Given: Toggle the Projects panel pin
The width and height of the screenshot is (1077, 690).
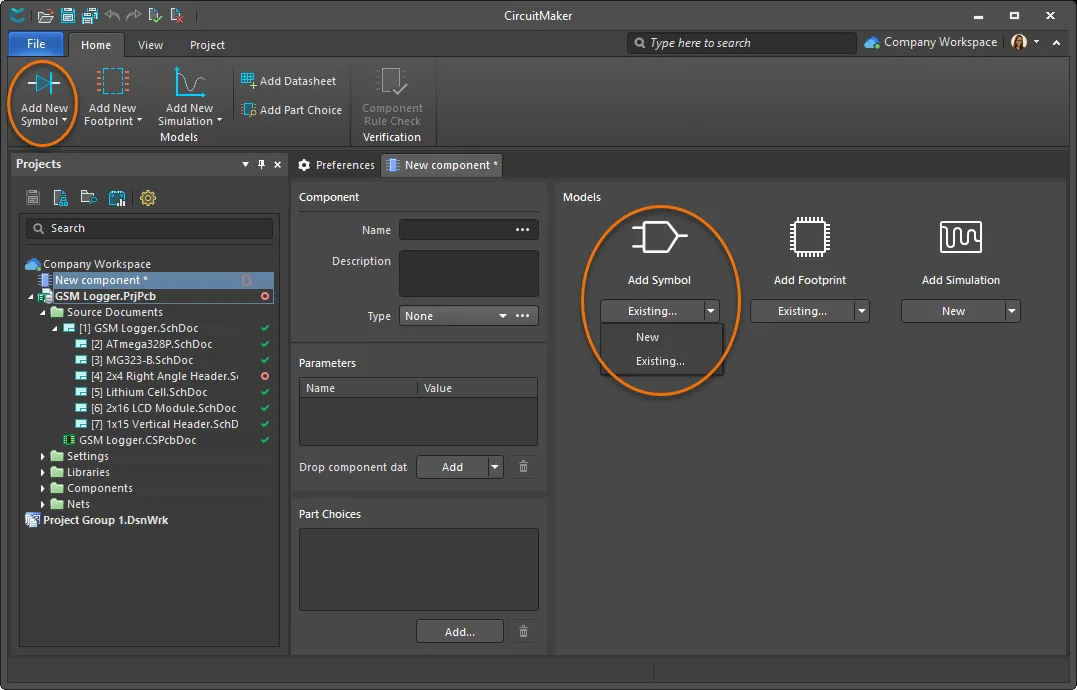Looking at the screenshot, I should pos(262,165).
